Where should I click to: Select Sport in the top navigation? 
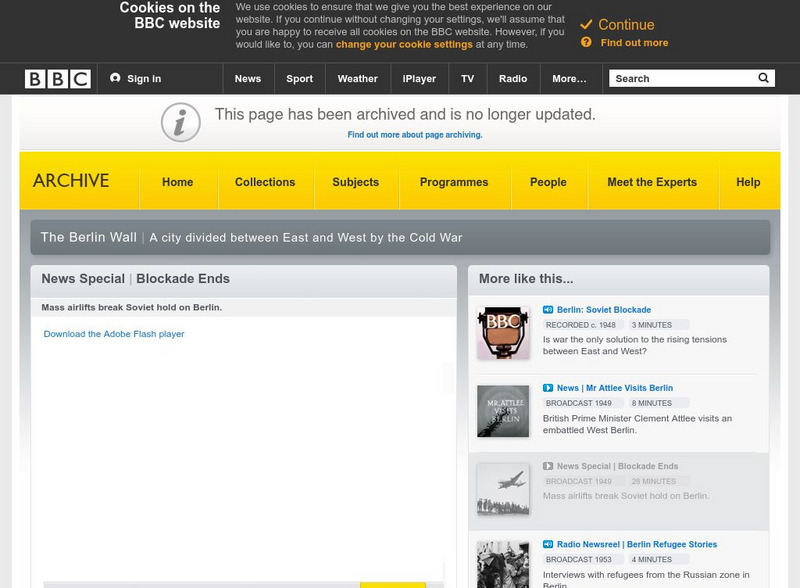point(299,76)
